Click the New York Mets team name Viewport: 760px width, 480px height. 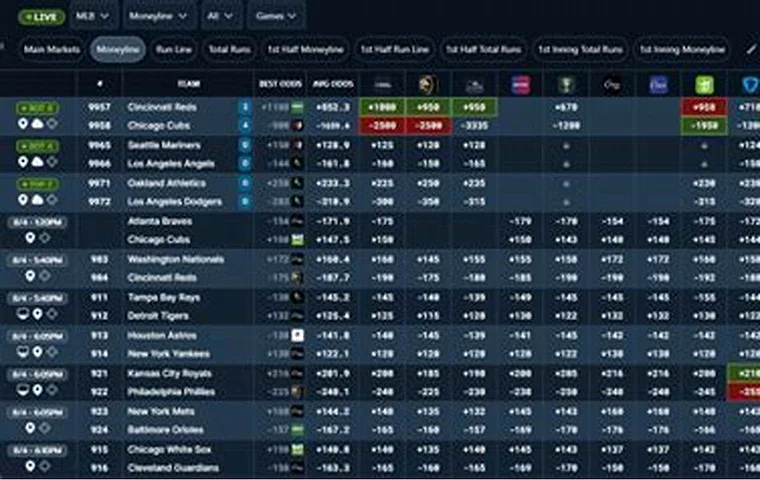tap(160, 411)
